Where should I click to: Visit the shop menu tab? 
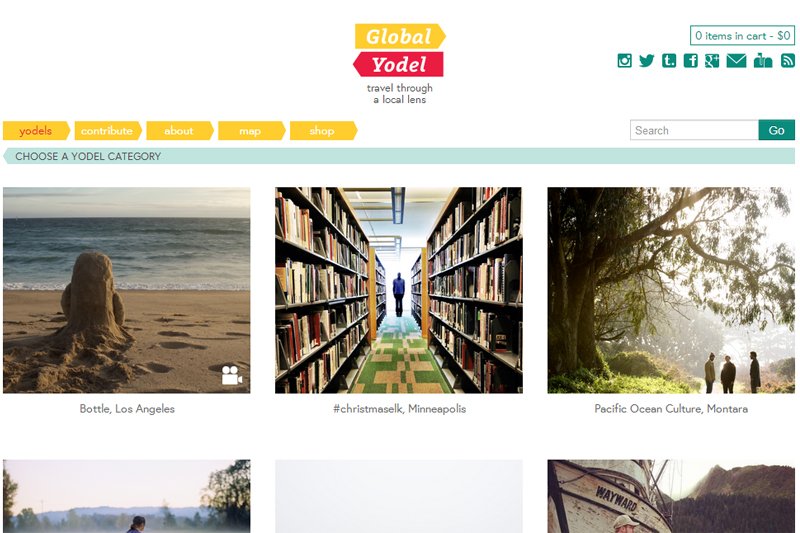pos(323,131)
